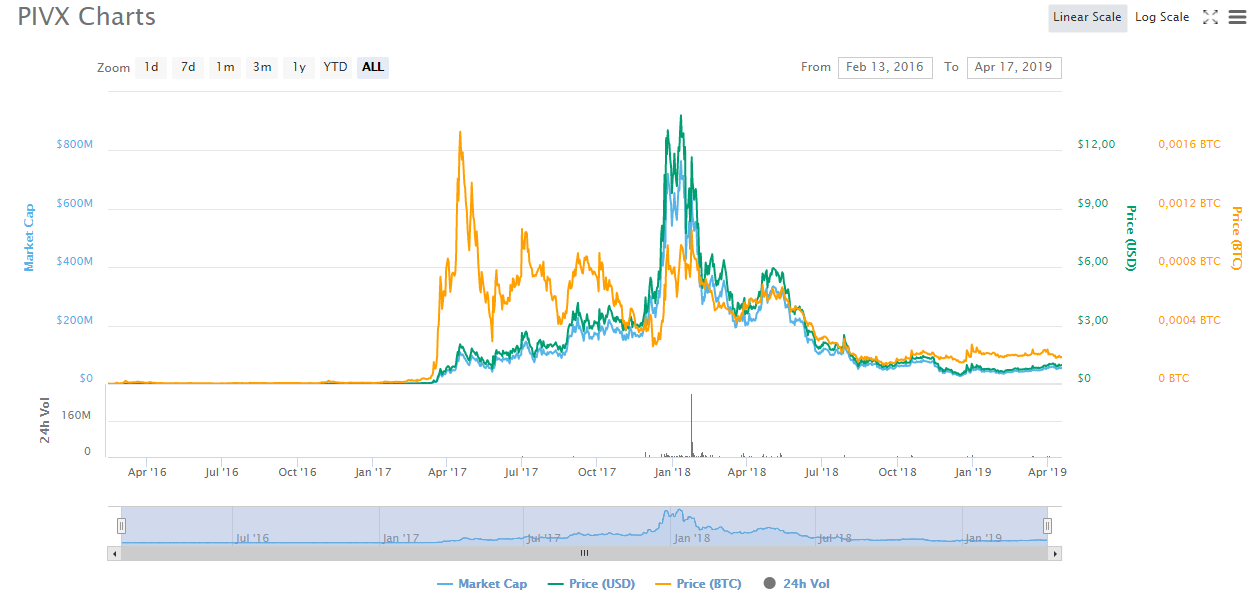The width and height of the screenshot is (1253, 601).
Task: Click the Market Cap axis title
Action: click(29, 237)
